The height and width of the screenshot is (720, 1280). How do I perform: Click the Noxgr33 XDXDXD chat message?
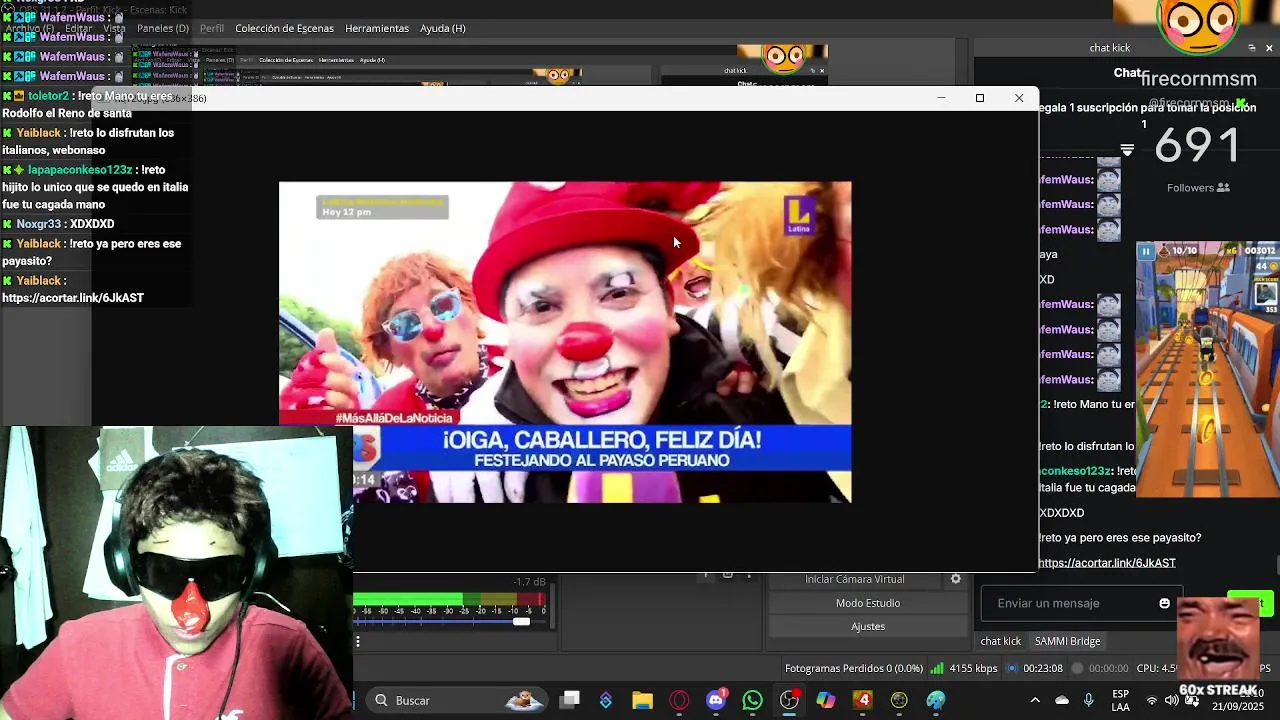58,224
